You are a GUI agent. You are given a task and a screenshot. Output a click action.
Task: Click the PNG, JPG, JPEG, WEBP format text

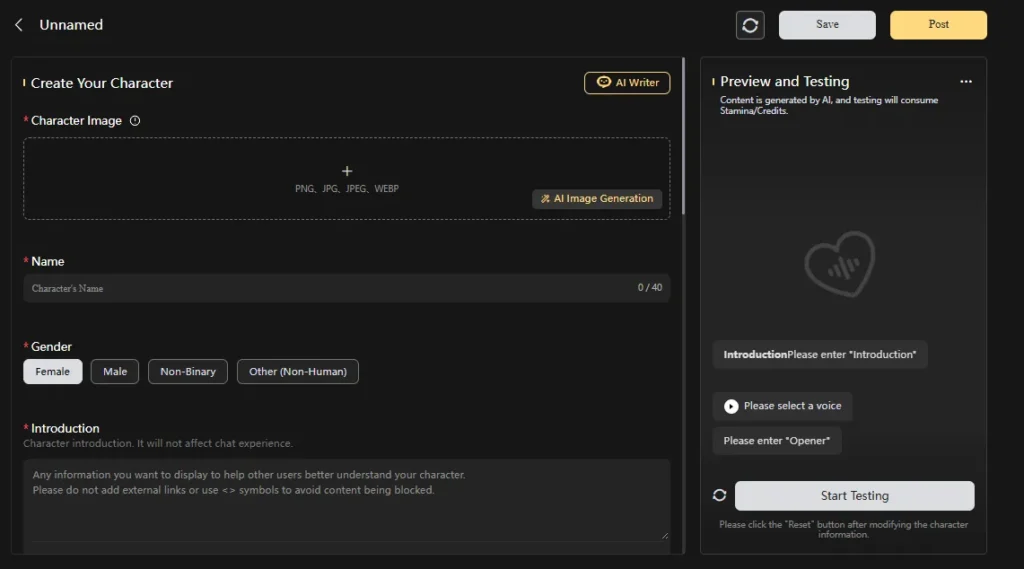click(347, 189)
